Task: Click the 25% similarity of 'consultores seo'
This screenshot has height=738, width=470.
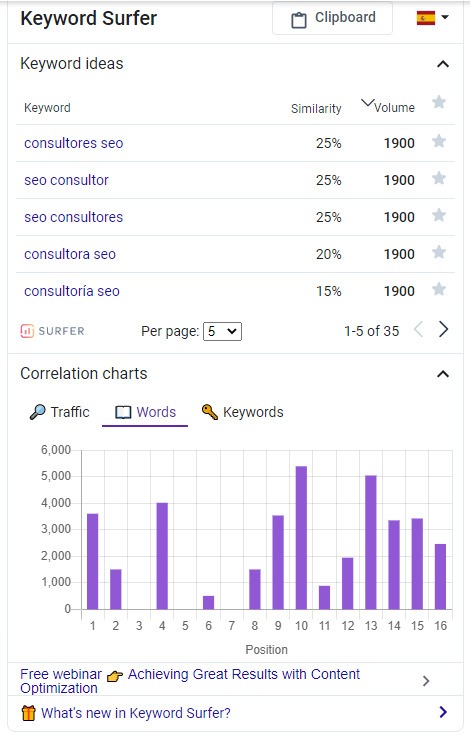Action: tap(328, 143)
